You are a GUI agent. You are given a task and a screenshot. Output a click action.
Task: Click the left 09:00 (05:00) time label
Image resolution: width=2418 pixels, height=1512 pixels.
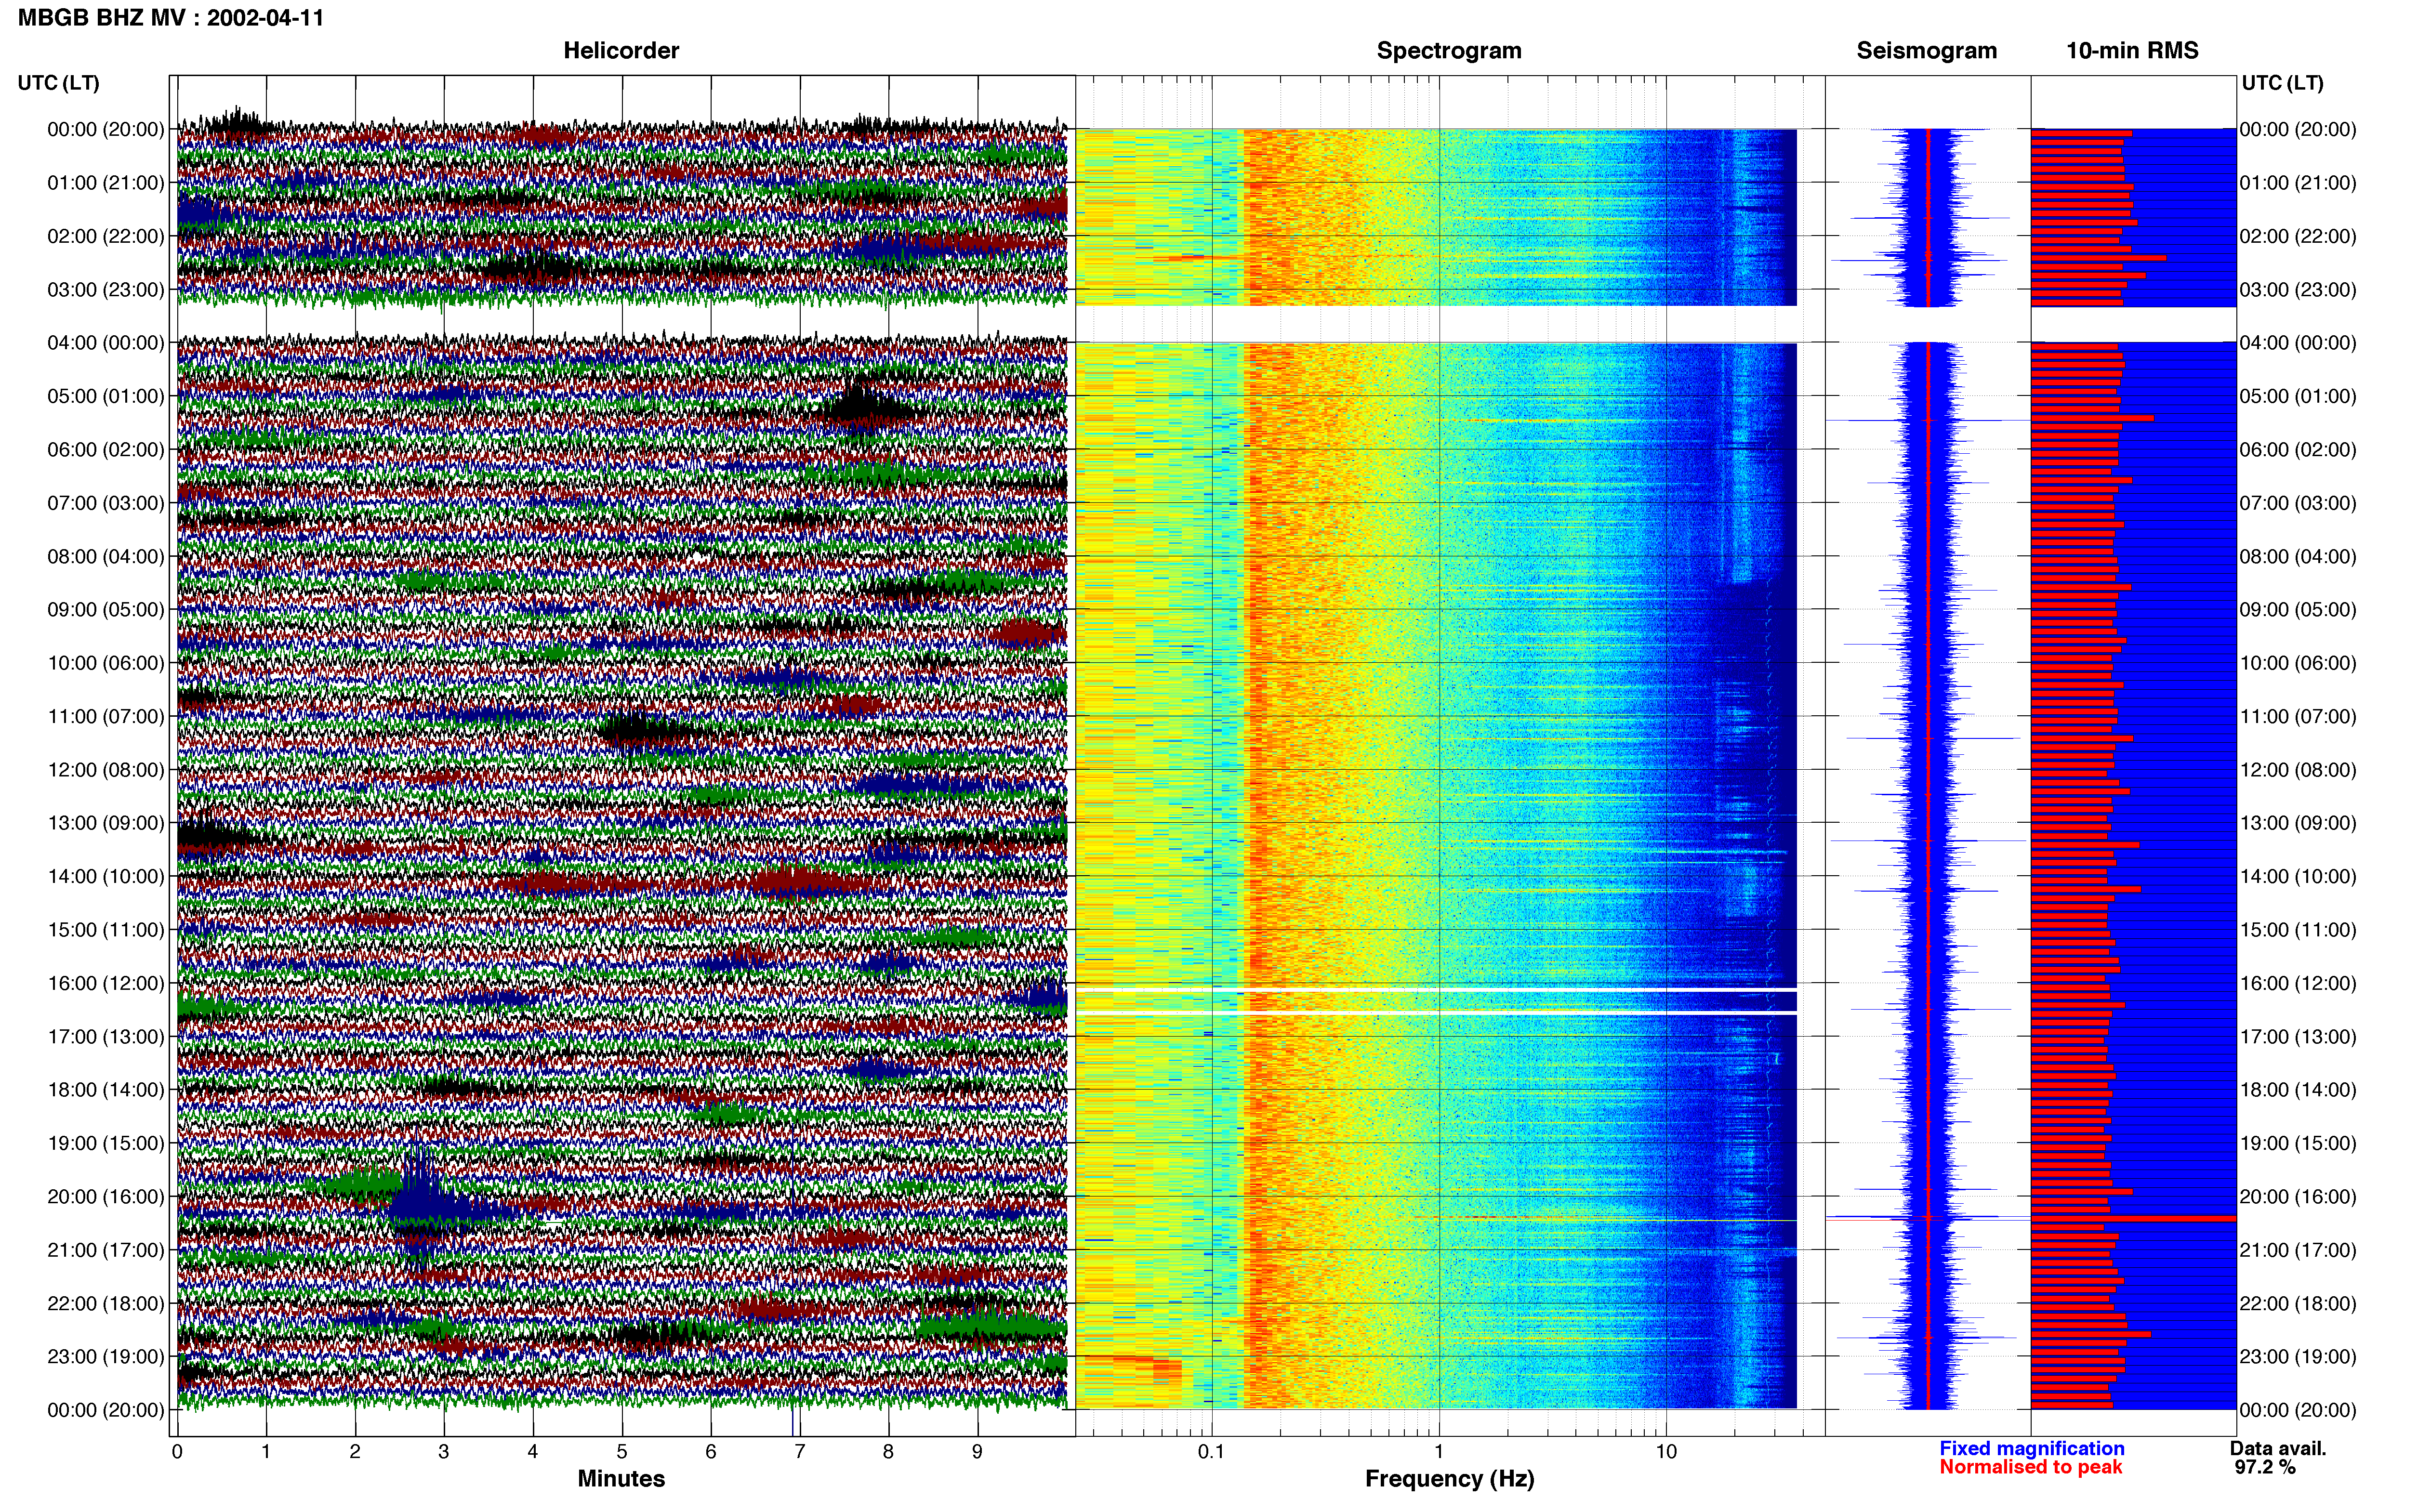pos(106,610)
